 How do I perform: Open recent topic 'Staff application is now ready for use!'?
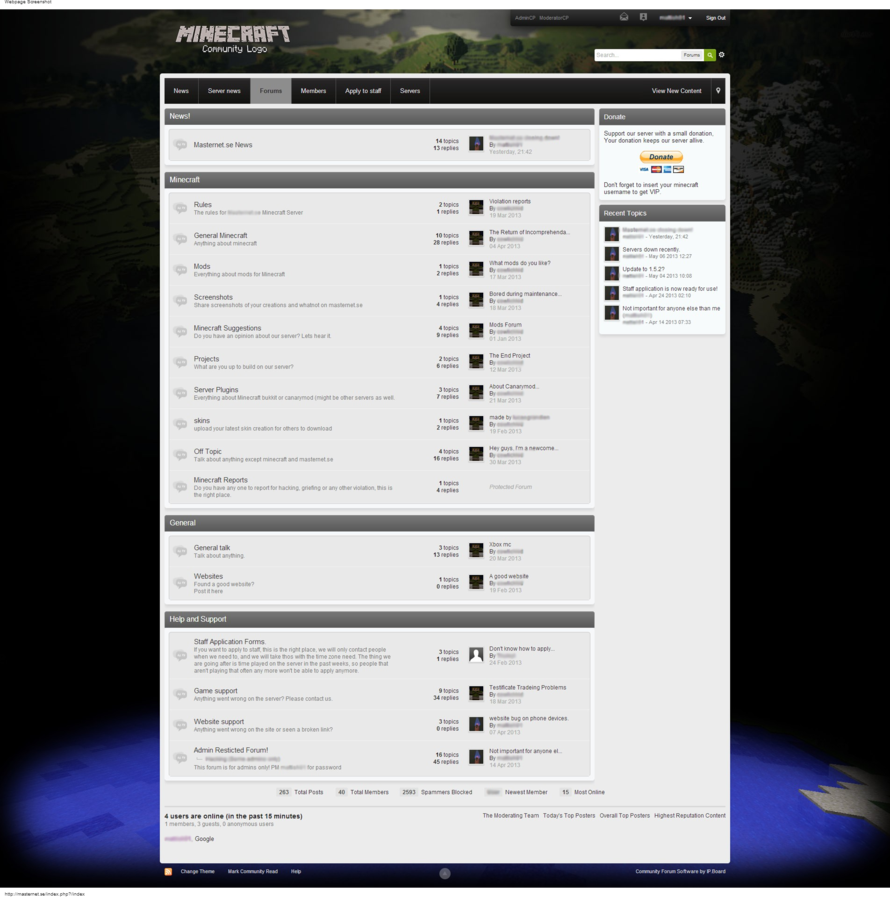670,289
